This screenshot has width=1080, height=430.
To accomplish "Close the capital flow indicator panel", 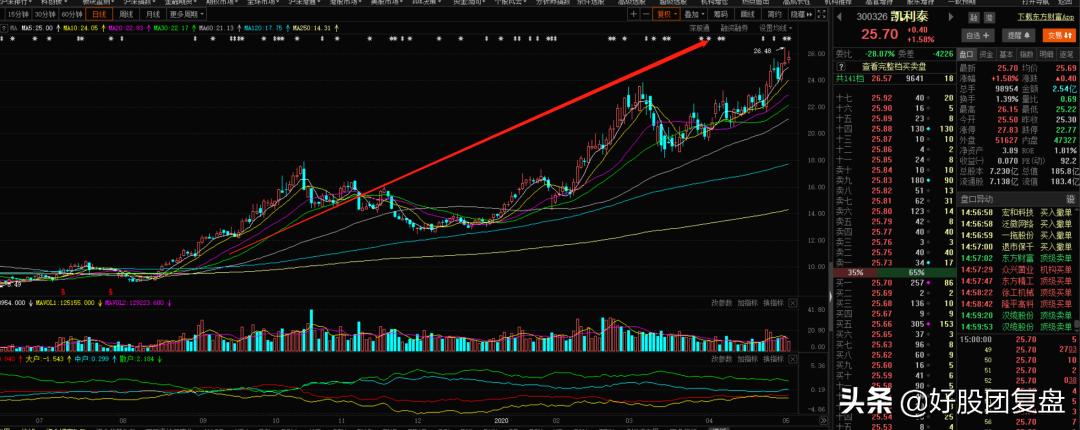I will (x=793, y=359).
